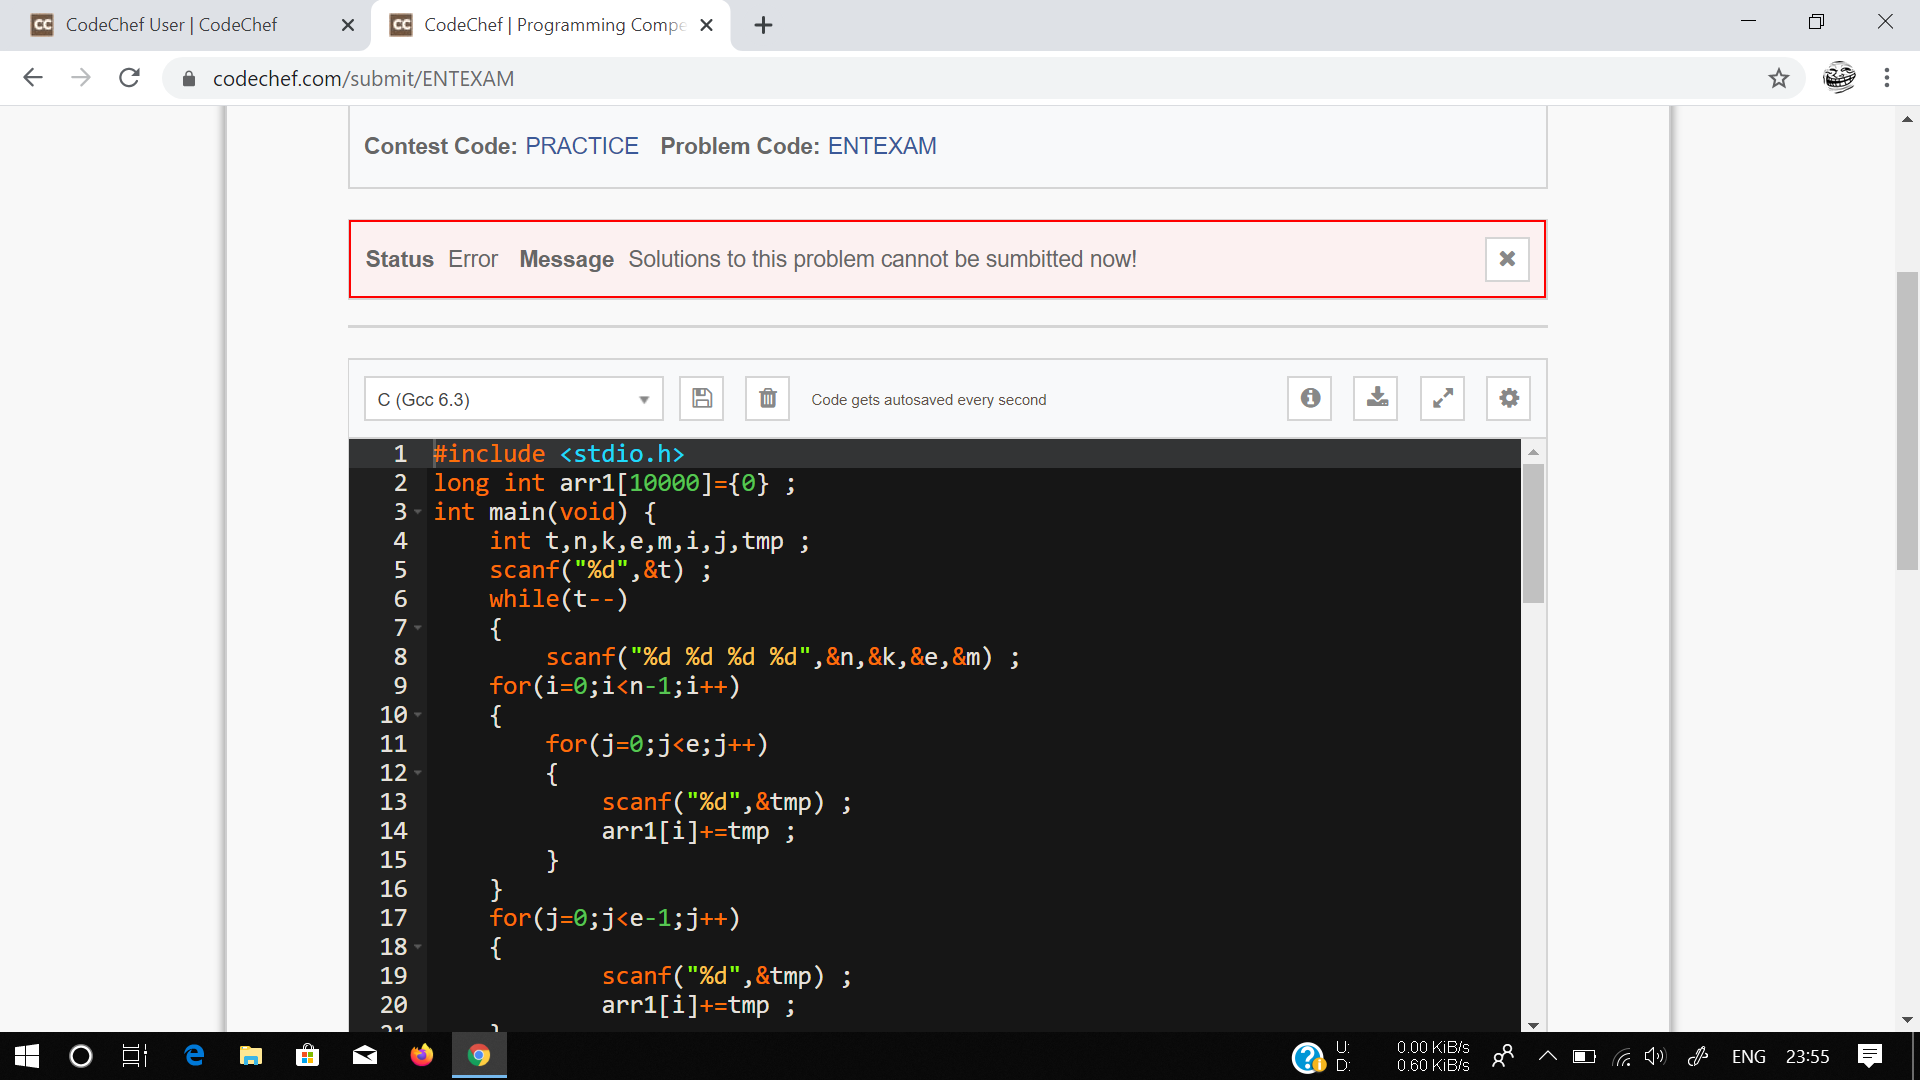Toggle fullscreen editor with expand icon
1920x1080 pixels.
click(x=1442, y=398)
